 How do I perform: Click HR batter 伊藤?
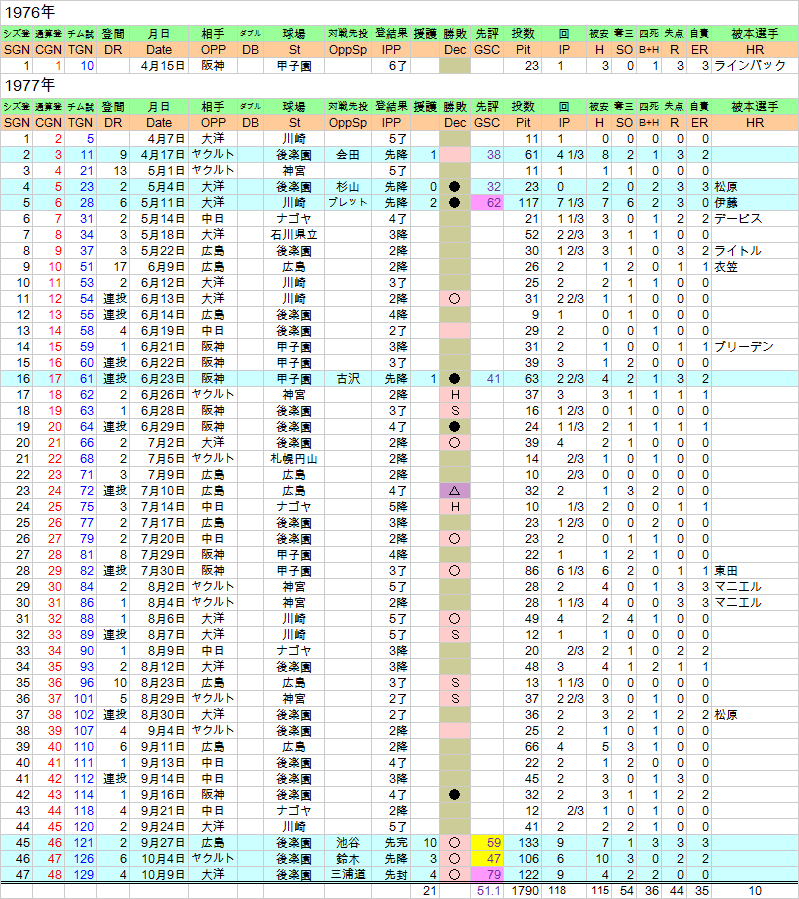pyautogui.click(x=726, y=203)
